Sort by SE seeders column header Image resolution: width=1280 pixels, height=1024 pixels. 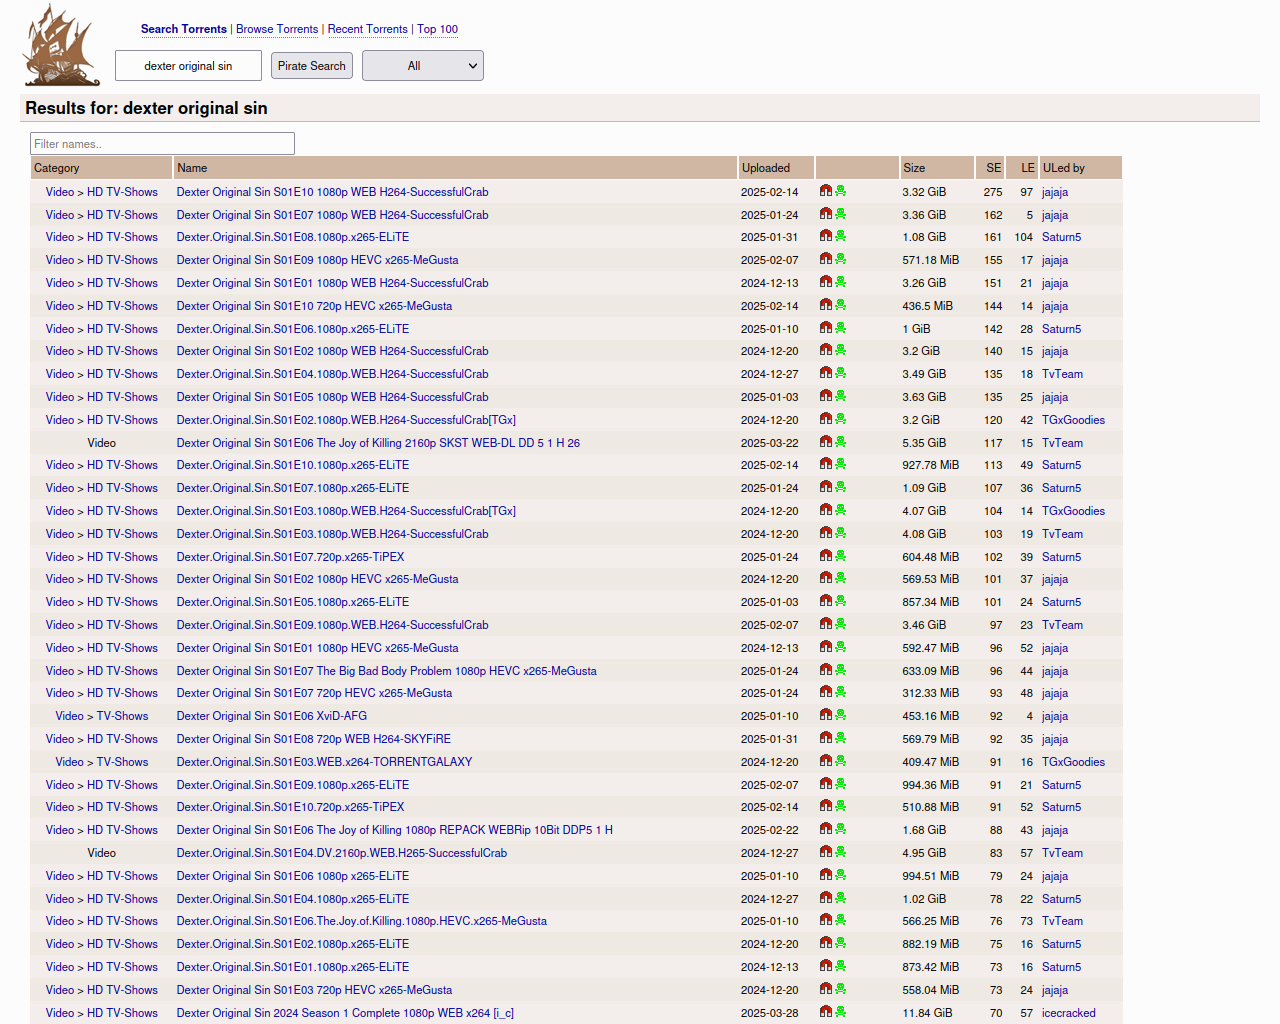[x=994, y=168]
